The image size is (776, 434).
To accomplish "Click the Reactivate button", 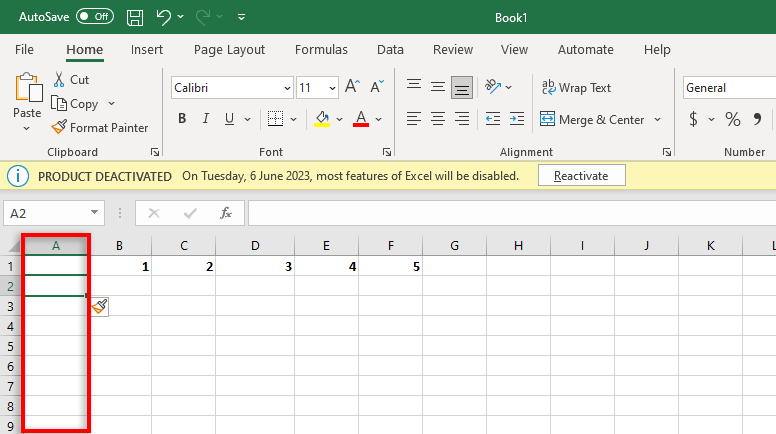I will 581,175.
